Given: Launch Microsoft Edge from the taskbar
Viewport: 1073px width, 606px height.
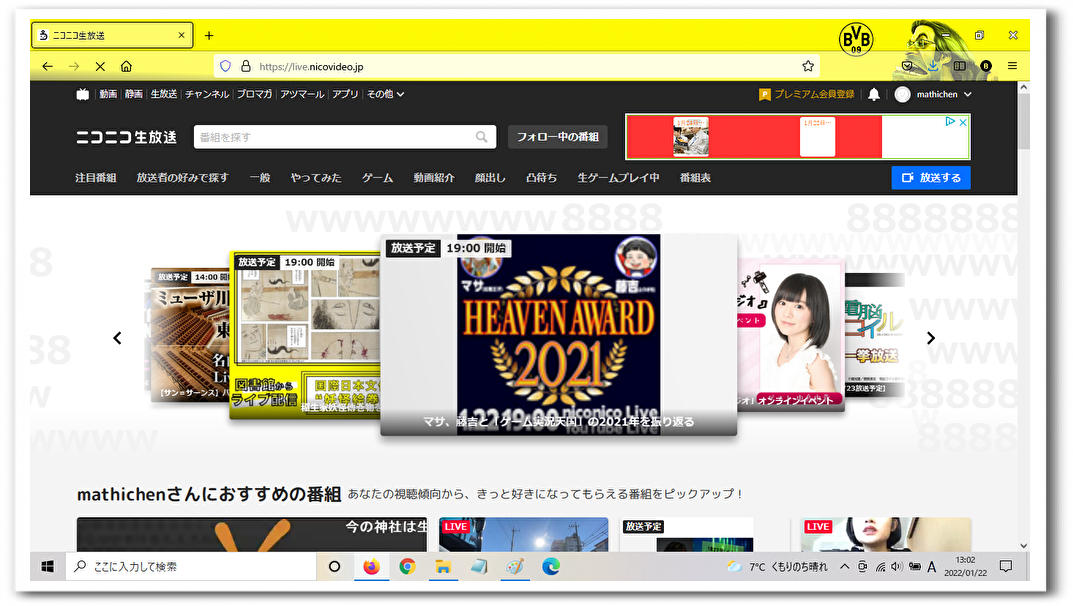Looking at the screenshot, I should [x=551, y=566].
